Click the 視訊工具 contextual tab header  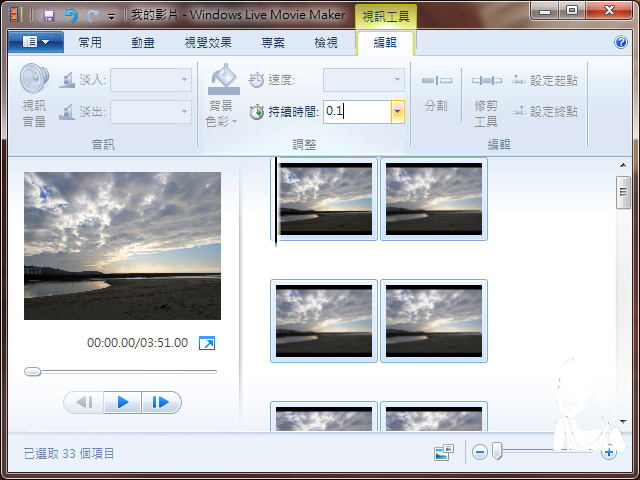pos(386,17)
